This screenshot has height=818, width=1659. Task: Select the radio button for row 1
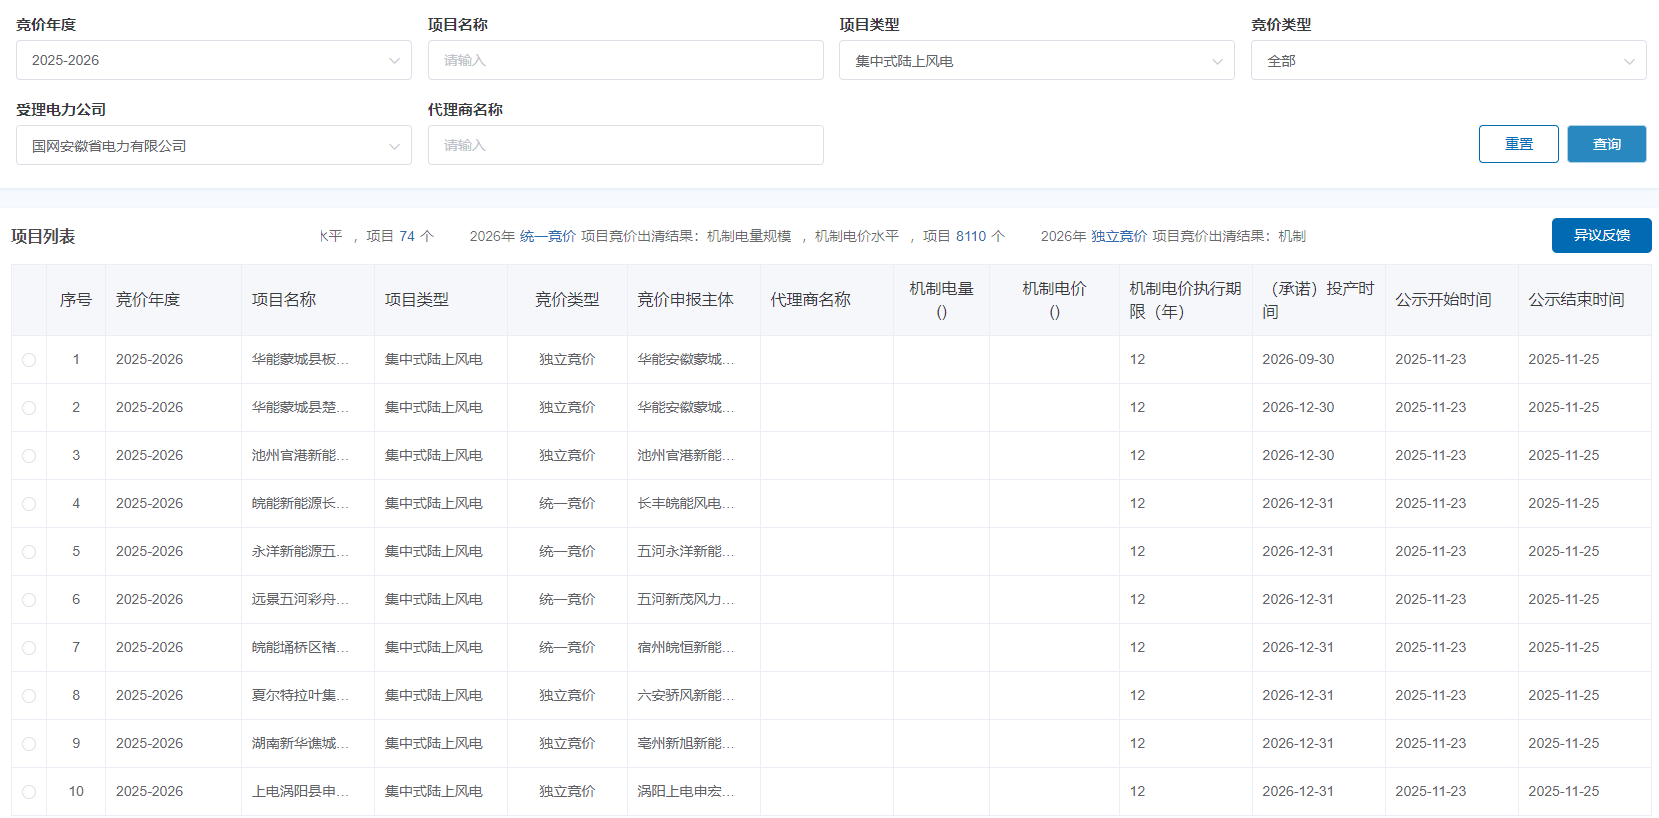(29, 360)
